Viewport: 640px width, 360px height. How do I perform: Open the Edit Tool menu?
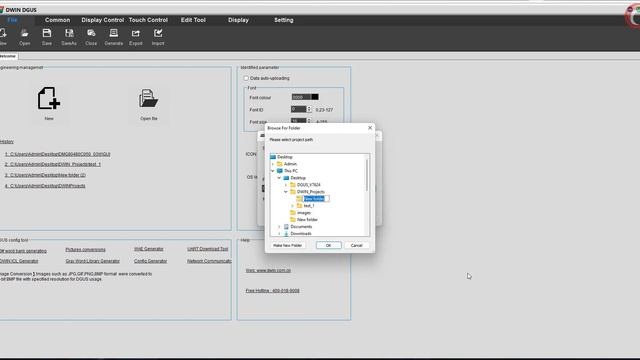pos(193,20)
